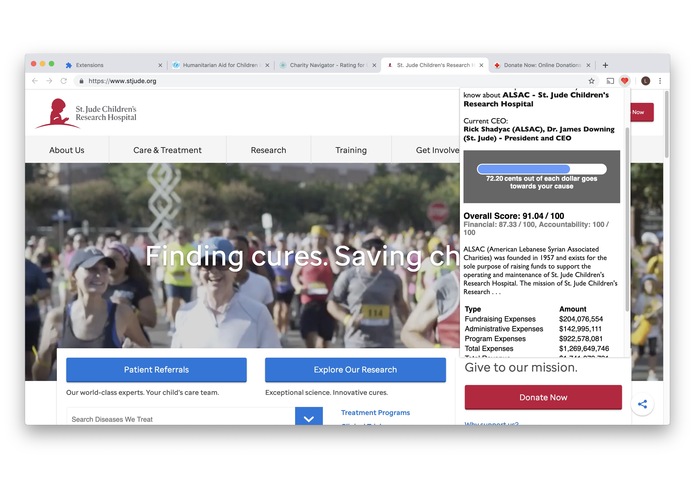The width and height of the screenshot is (695, 494).
Task: Bookmark page with star icon
Action: (591, 81)
